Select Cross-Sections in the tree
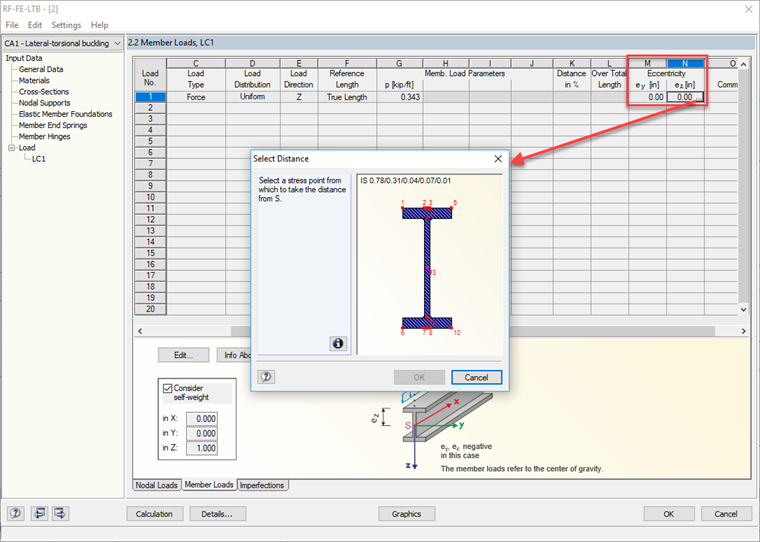Screen dimensions: 760x542 44,92
